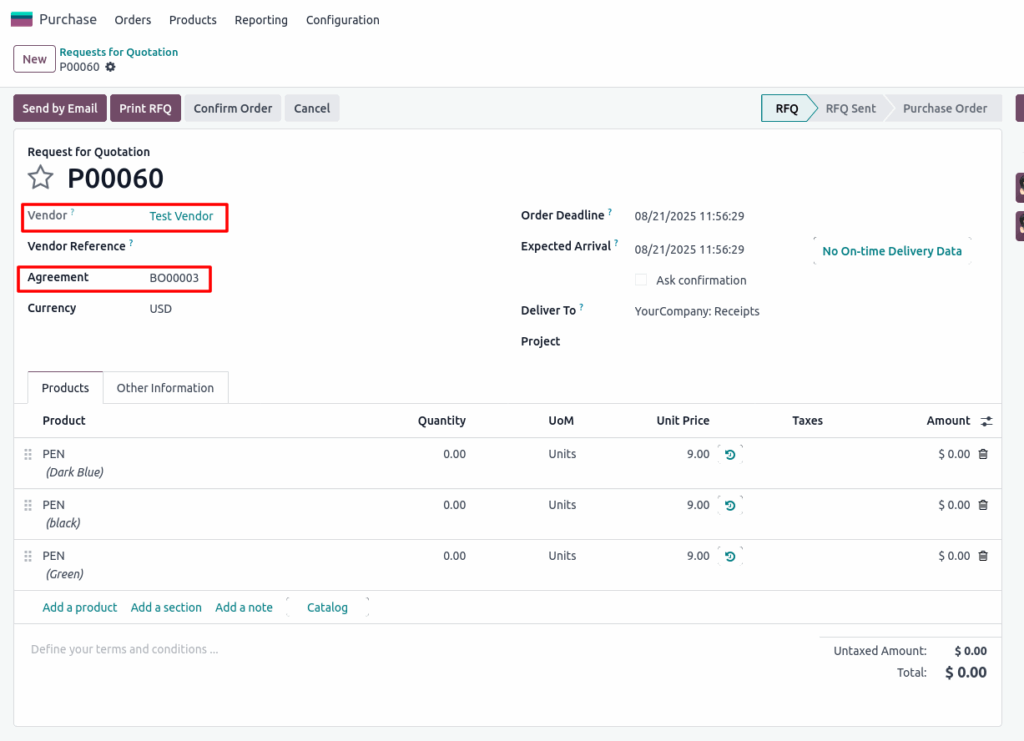Enable the Ask confirmation checkbox
Image resolution: width=1024 pixels, height=741 pixels.
click(641, 280)
